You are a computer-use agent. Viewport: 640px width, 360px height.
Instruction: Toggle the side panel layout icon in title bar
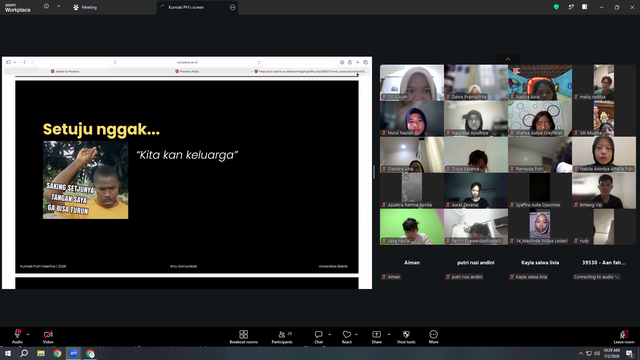(x=585, y=7)
